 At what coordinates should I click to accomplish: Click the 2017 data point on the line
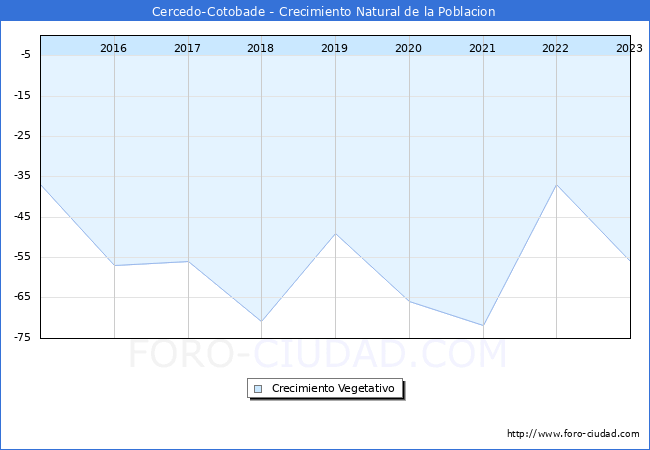click(189, 261)
